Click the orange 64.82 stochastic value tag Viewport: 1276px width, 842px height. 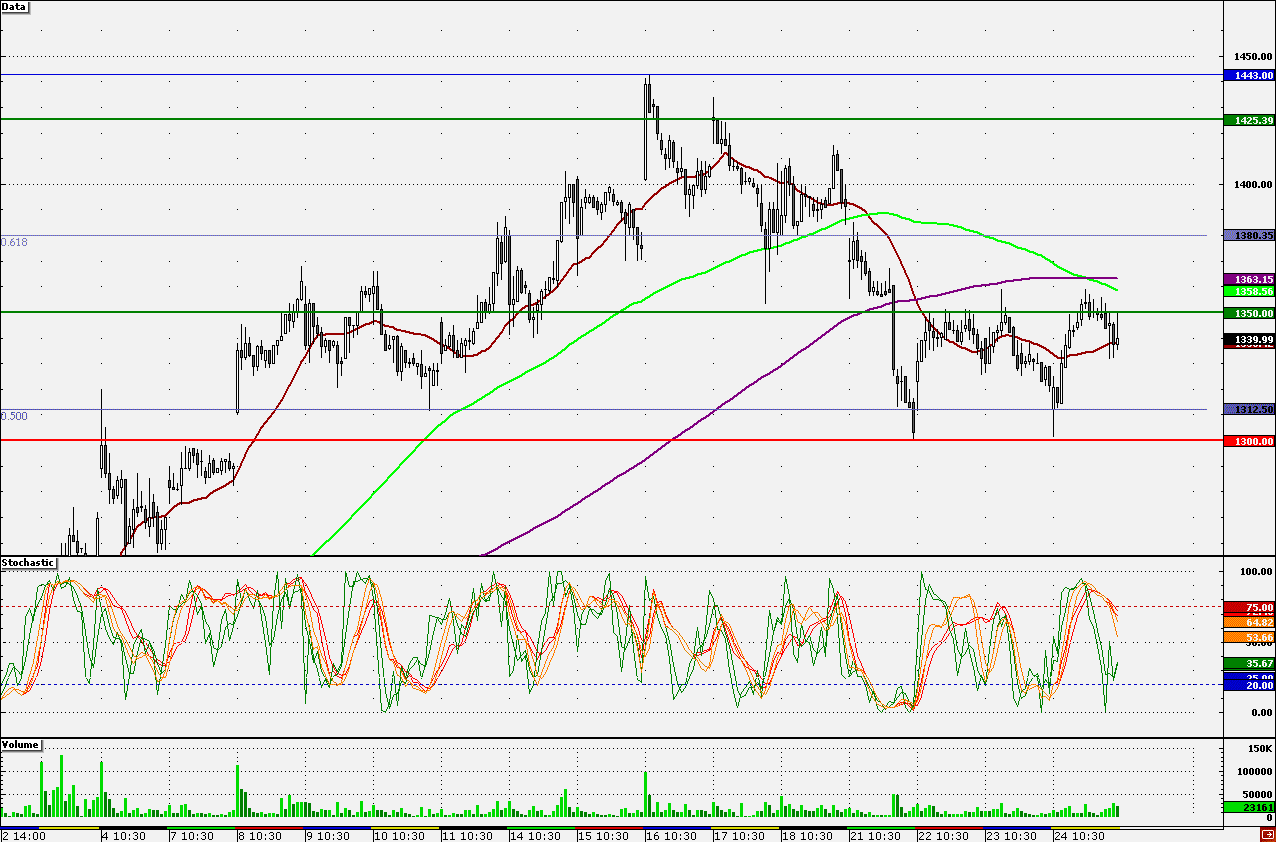(x=1250, y=621)
